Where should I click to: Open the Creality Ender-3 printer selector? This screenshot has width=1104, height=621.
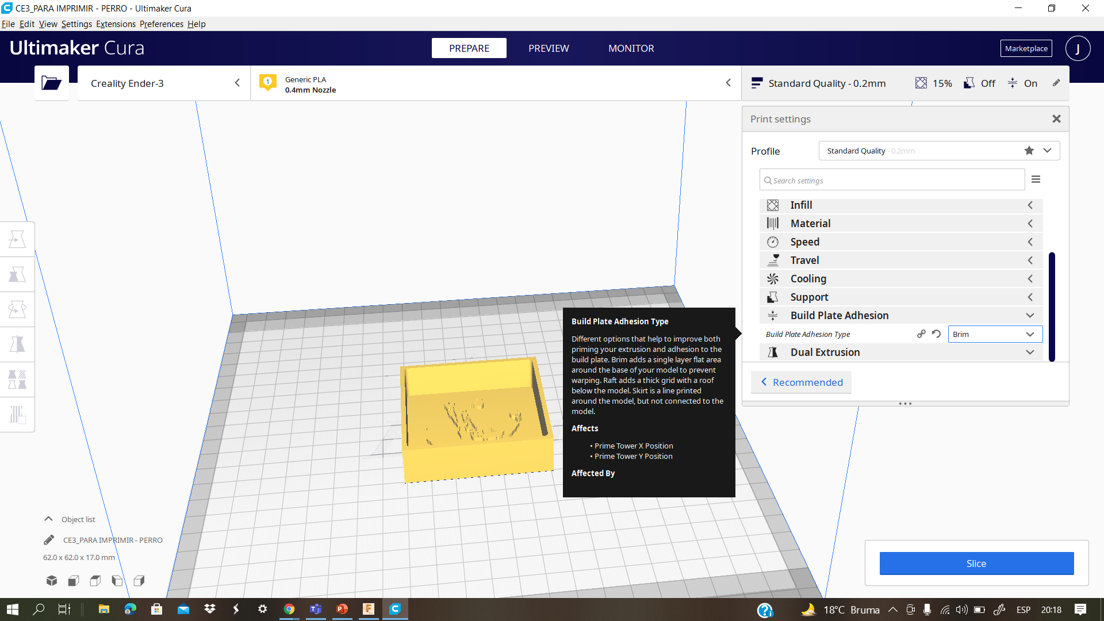(163, 83)
